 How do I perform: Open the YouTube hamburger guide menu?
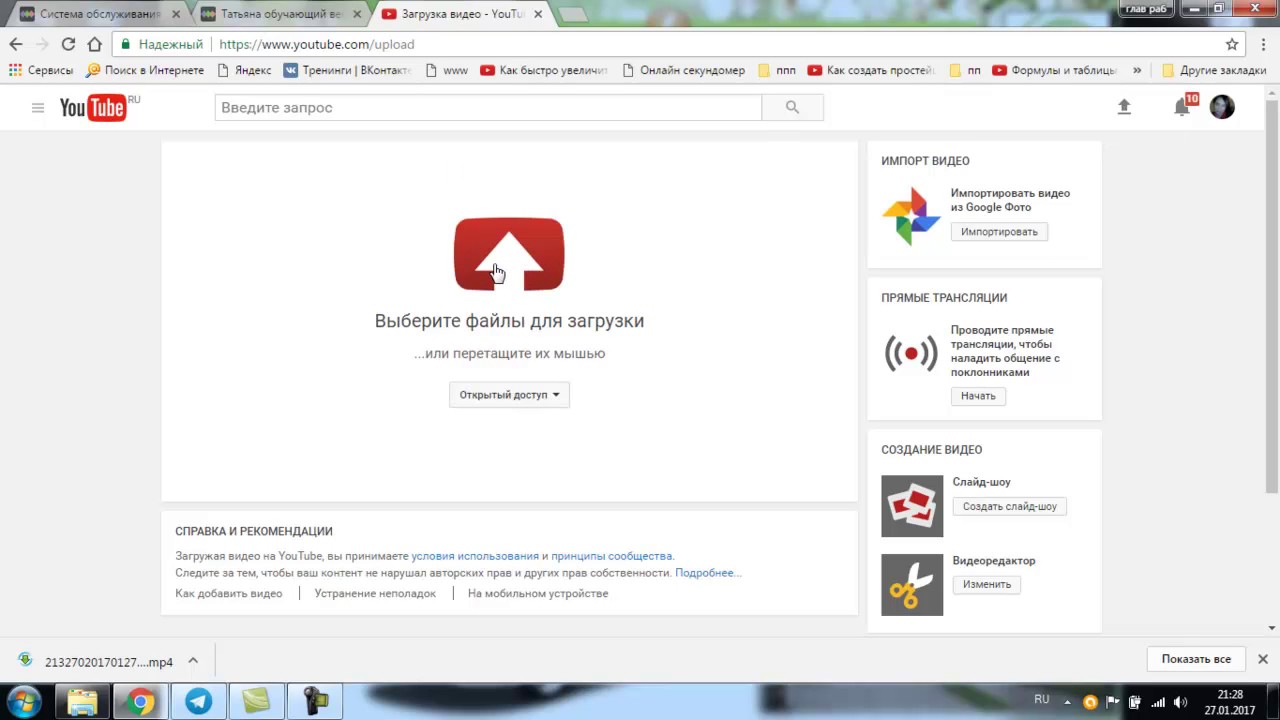pyautogui.click(x=38, y=107)
